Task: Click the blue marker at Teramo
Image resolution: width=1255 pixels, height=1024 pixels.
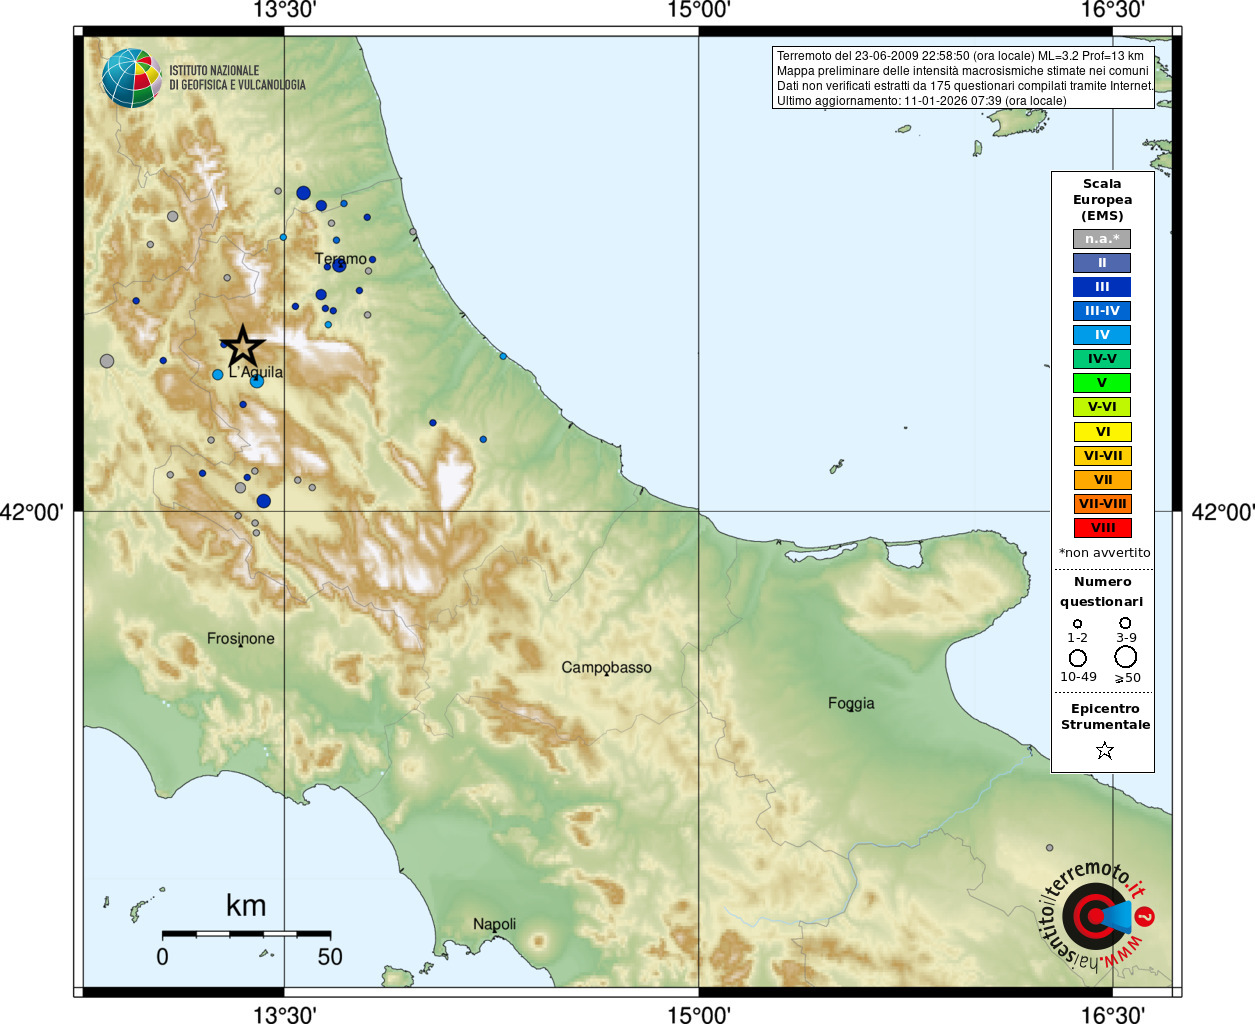Action: 339,265
